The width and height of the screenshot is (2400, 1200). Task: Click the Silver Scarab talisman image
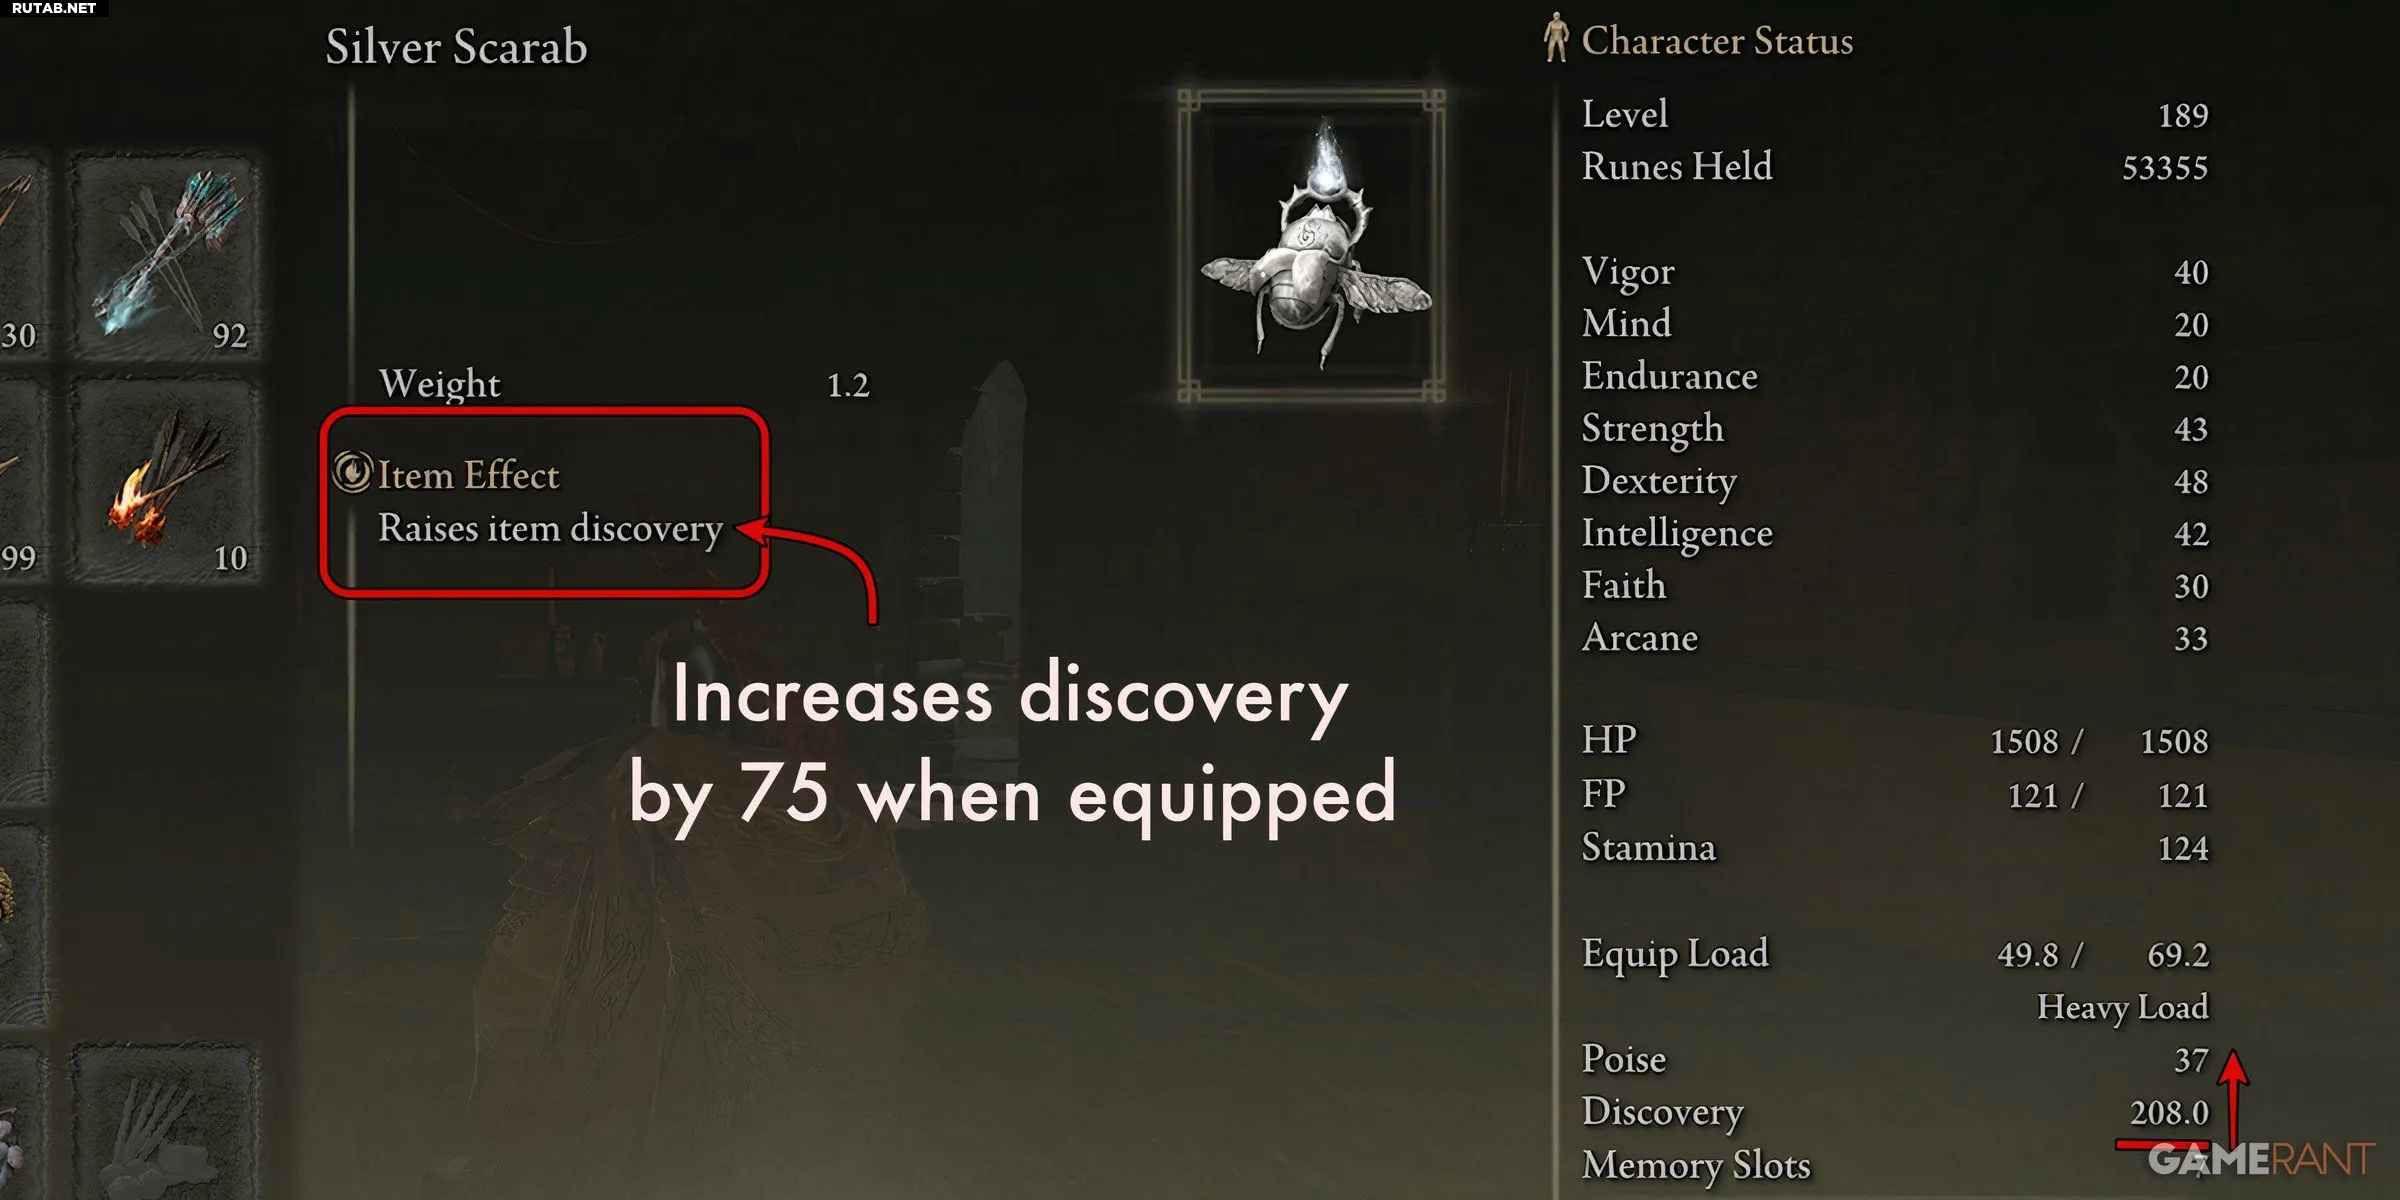(1312, 246)
